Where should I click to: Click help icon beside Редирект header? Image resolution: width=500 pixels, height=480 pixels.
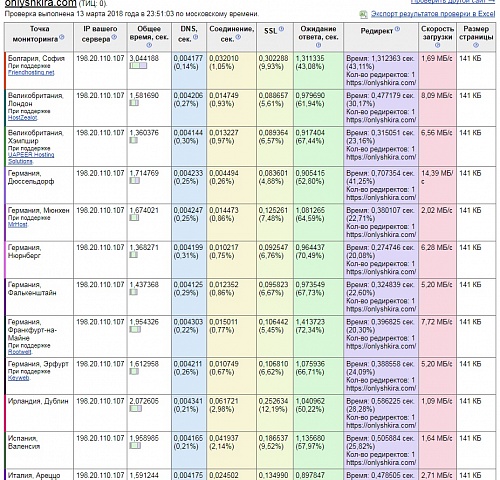coord(397,29)
